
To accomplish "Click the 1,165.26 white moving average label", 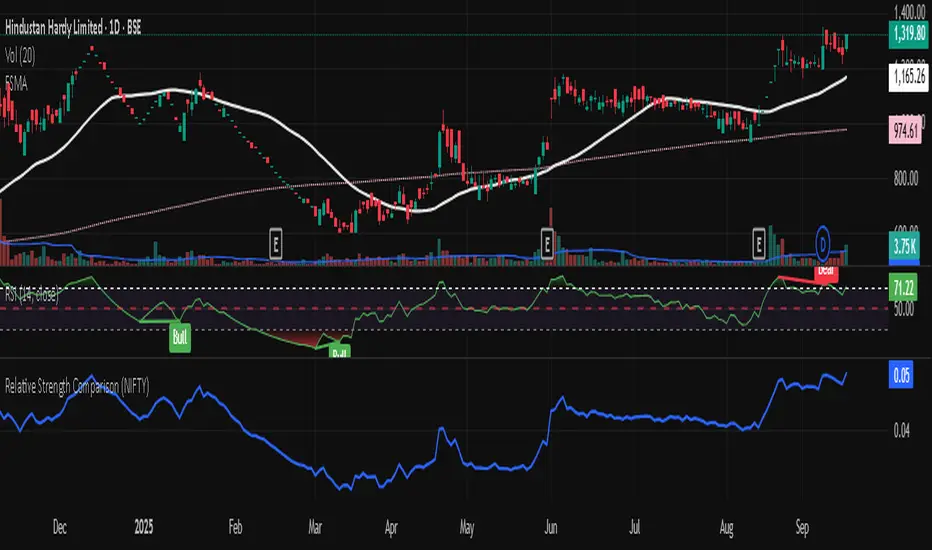I will [x=908, y=76].
